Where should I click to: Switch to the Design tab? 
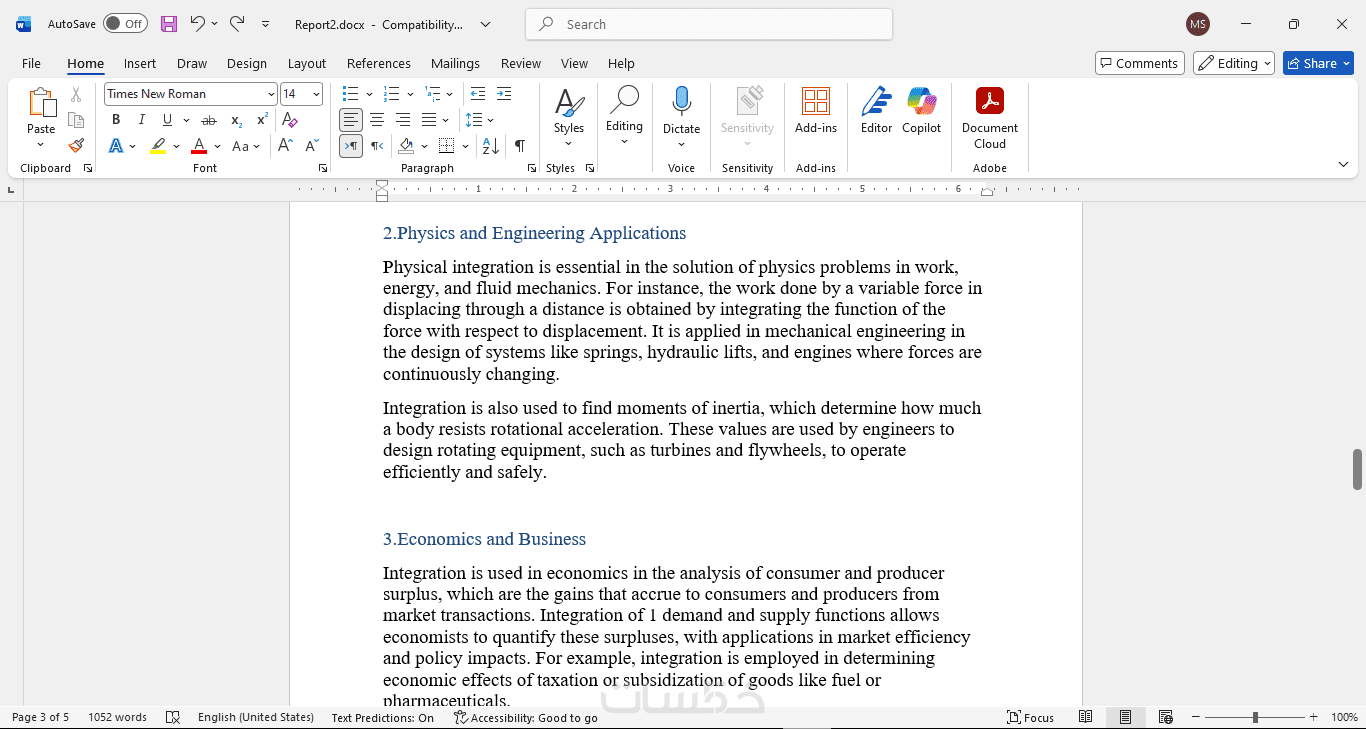(247, 63)
